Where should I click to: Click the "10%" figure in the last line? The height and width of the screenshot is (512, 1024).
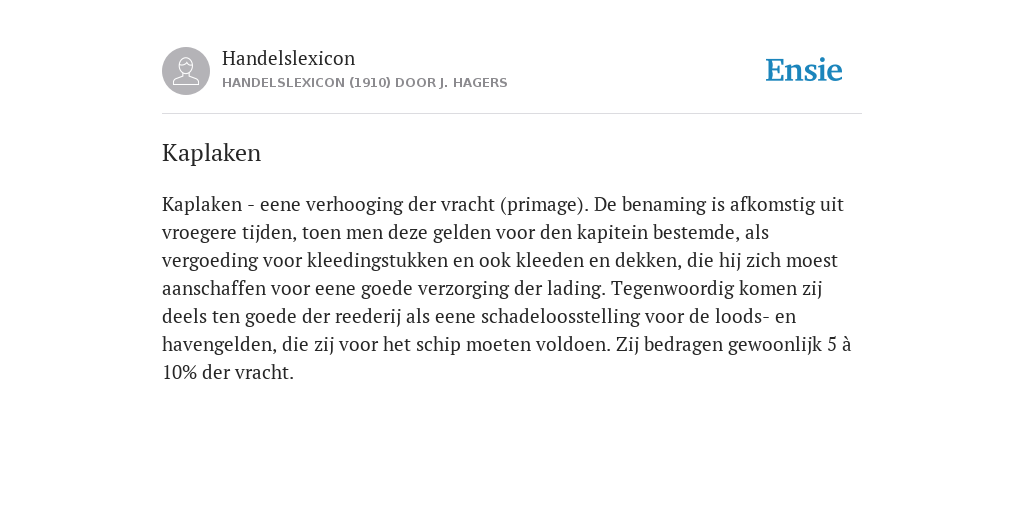[x=180, y=372]
